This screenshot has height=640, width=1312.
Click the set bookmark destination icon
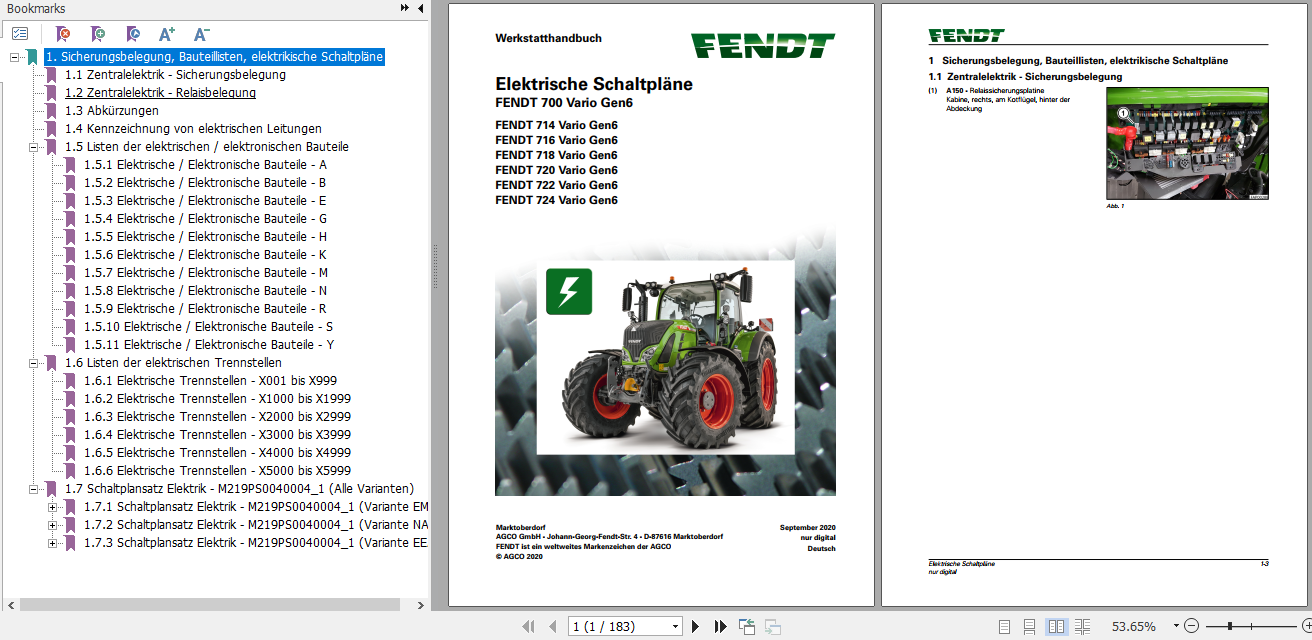point(133,33)
